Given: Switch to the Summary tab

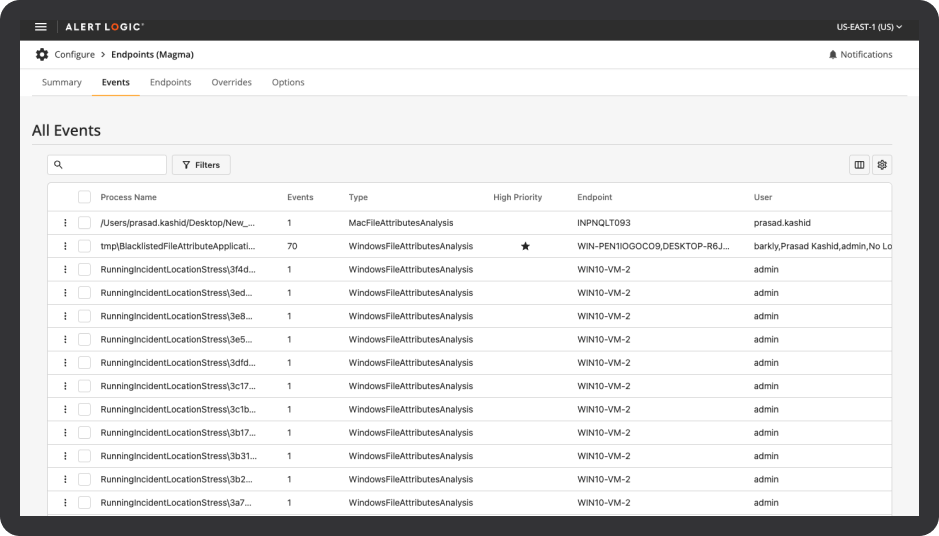Looking at the screenshot, I should (x=61, y=82).
